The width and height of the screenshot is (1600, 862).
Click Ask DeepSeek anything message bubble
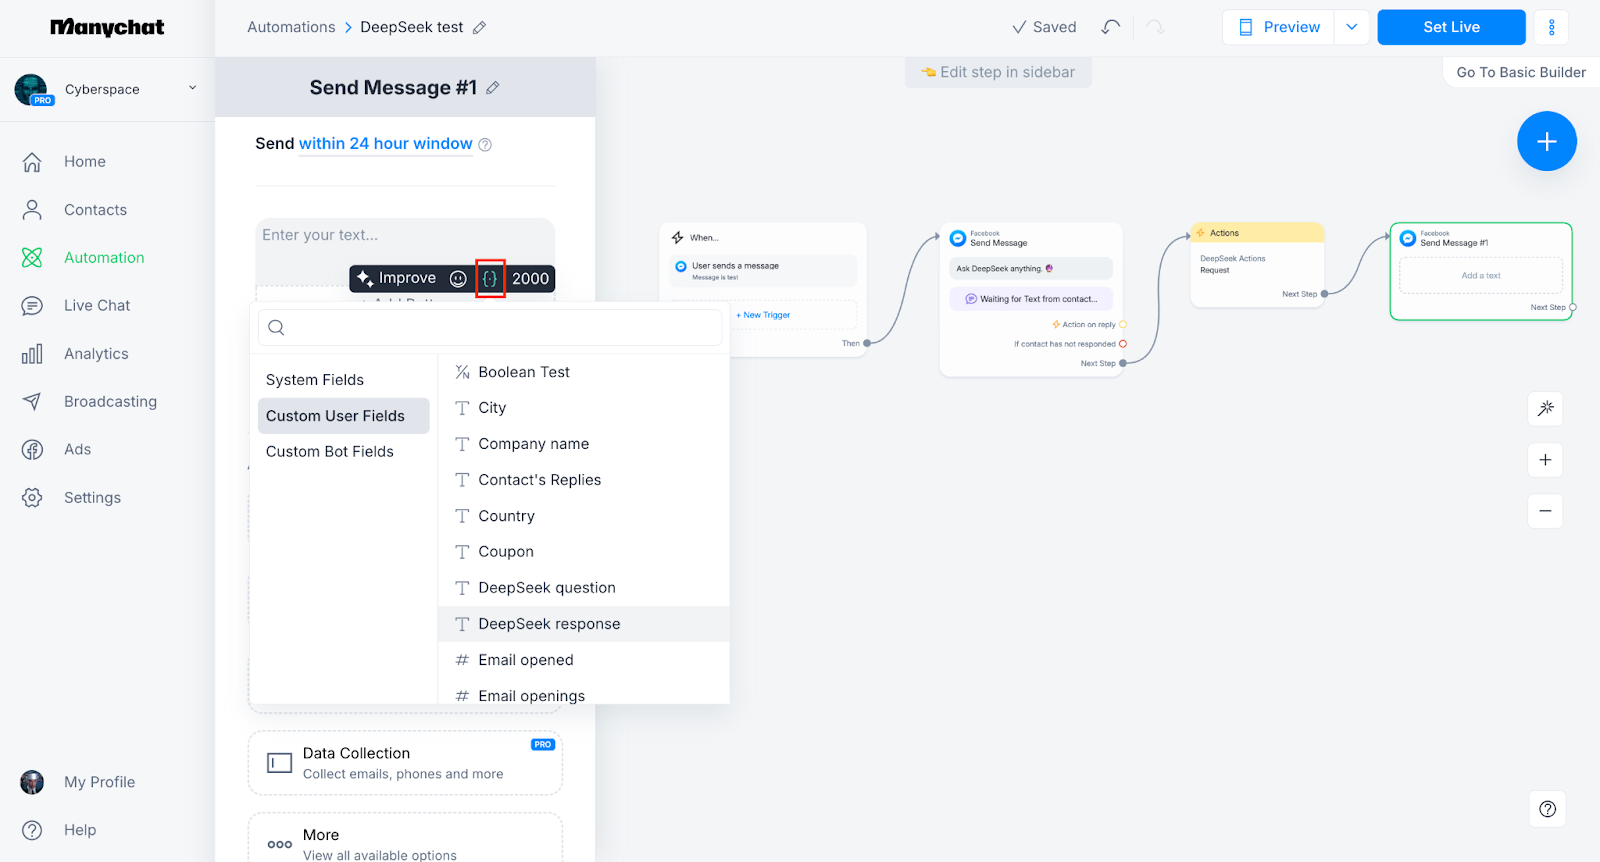(1030, 269)
